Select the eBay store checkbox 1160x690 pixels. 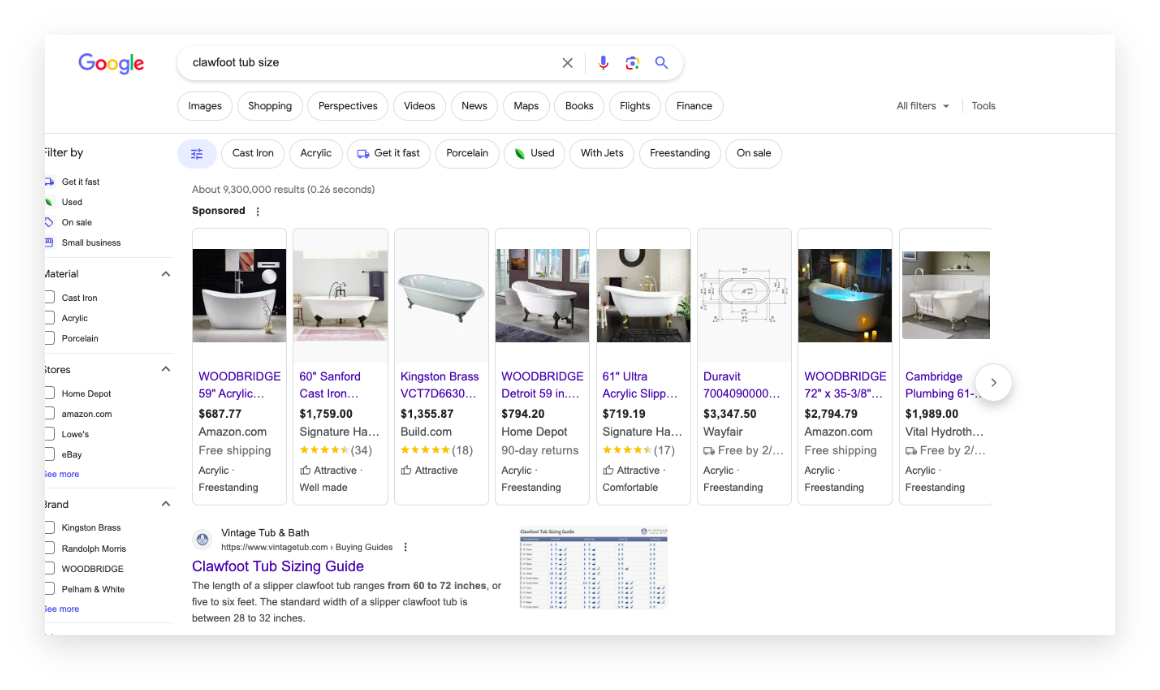50,454
